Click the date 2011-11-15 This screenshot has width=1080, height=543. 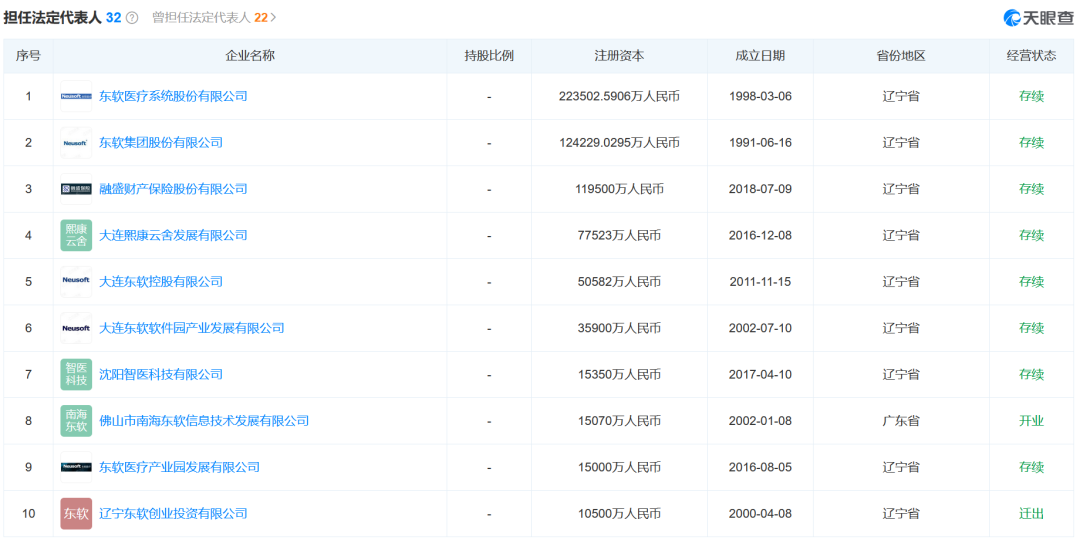point(760,281)
